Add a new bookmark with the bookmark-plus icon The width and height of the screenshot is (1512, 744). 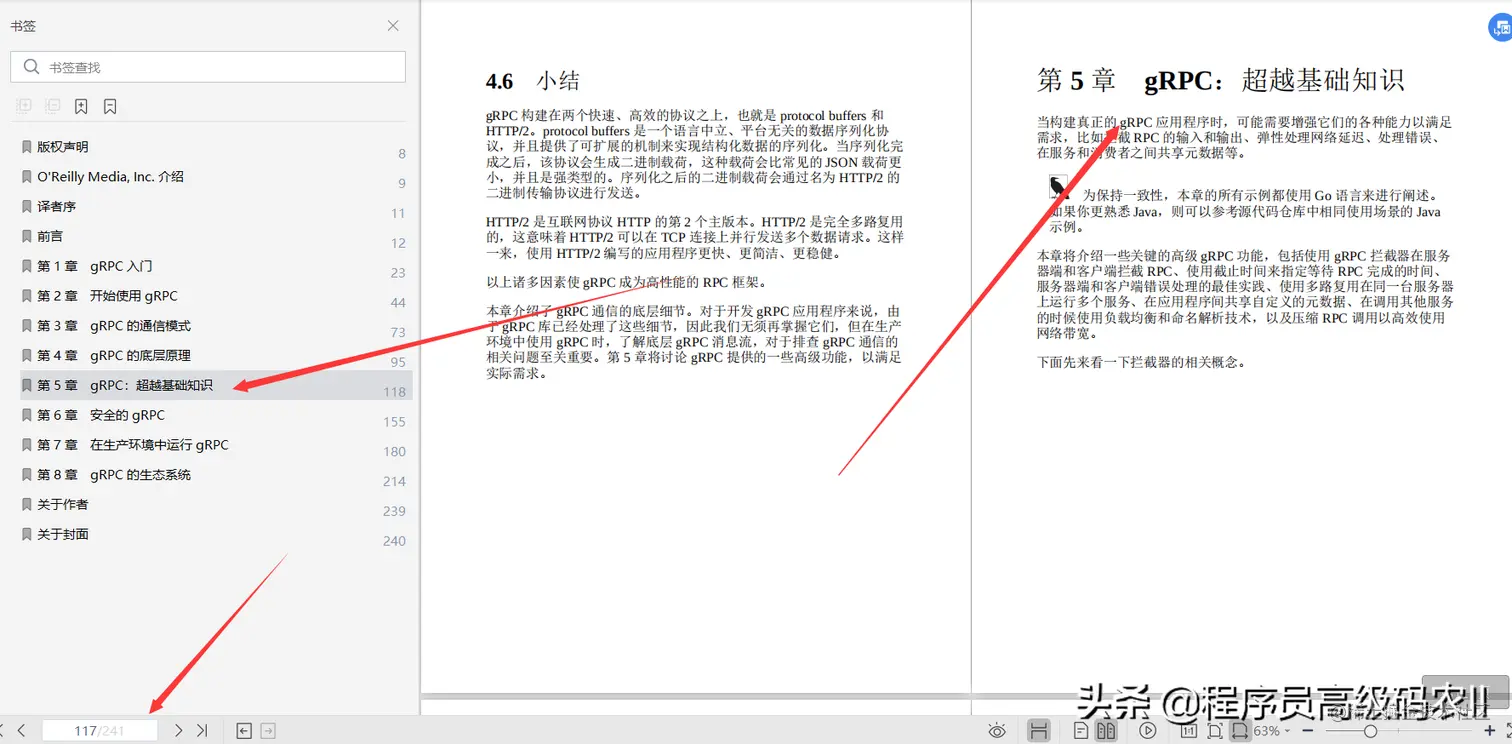tap(81, 106)
